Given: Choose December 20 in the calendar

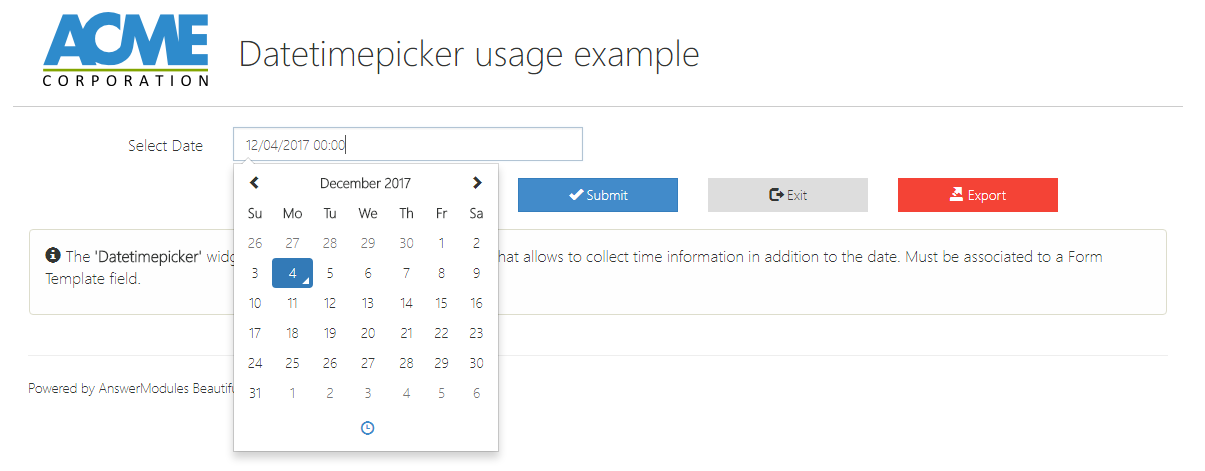Looking at the screenshot, I should click(x=368, y=333).
